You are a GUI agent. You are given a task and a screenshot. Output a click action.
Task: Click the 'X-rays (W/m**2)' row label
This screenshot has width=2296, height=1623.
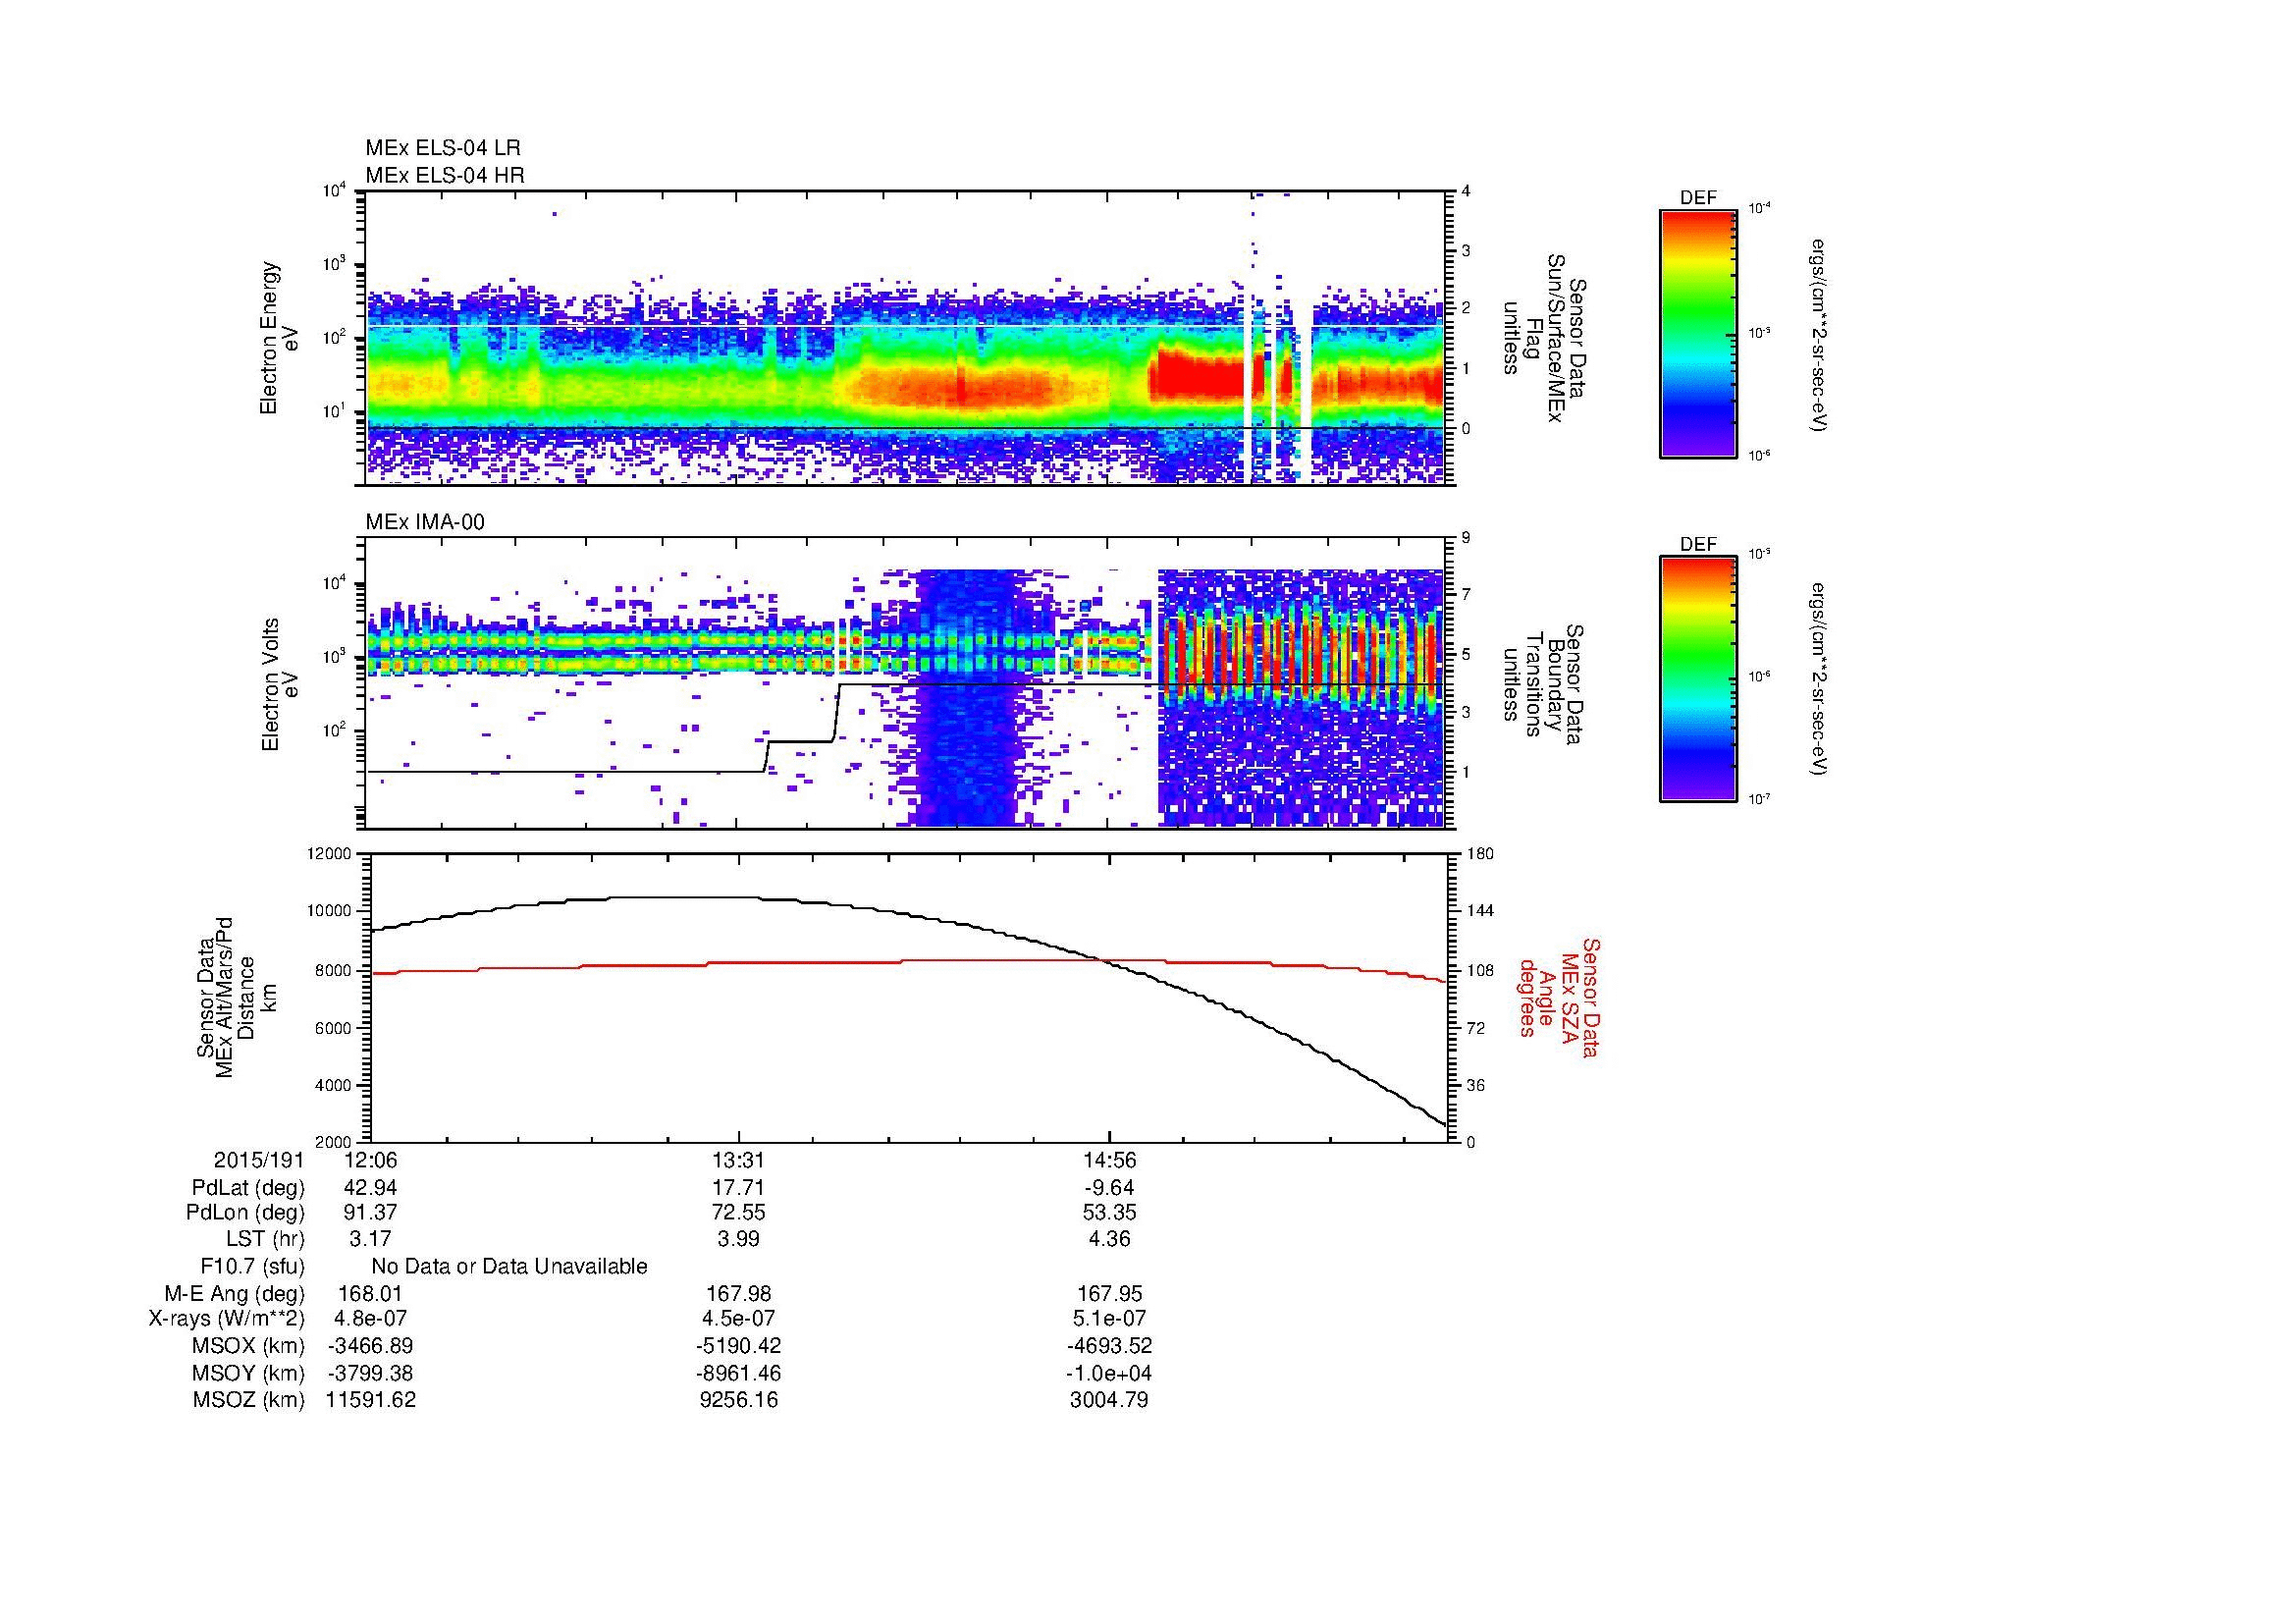pyautogui.click(x=226, y=1320)
